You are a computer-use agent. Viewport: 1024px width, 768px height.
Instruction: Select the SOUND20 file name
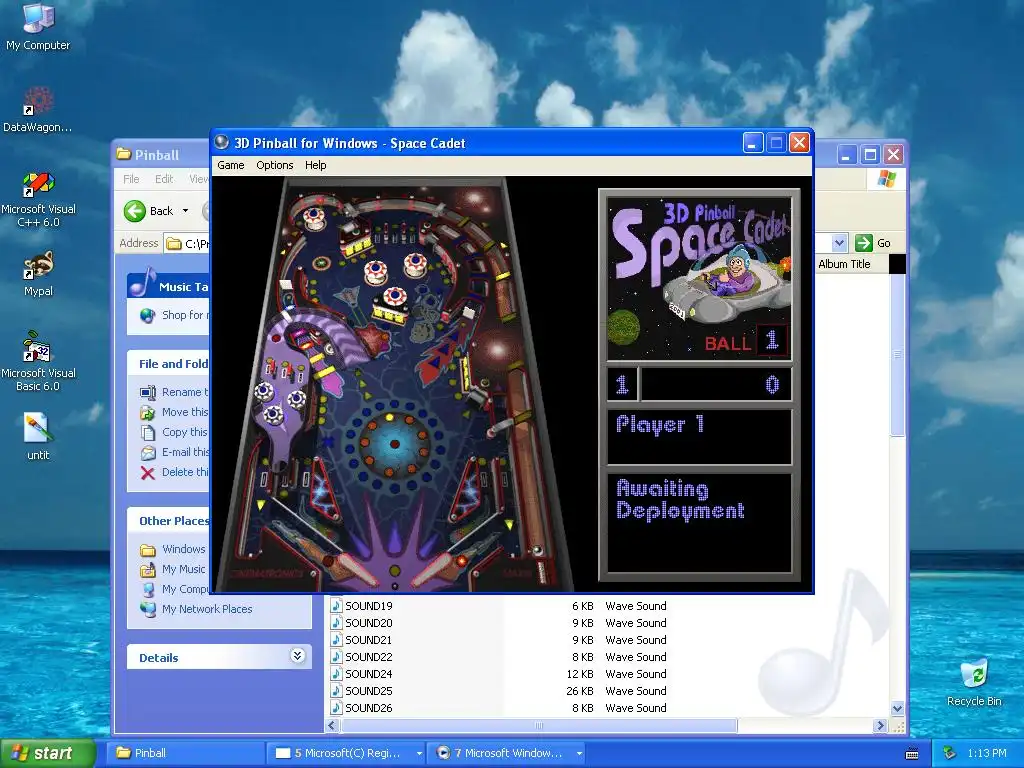[x=369, y=623]
